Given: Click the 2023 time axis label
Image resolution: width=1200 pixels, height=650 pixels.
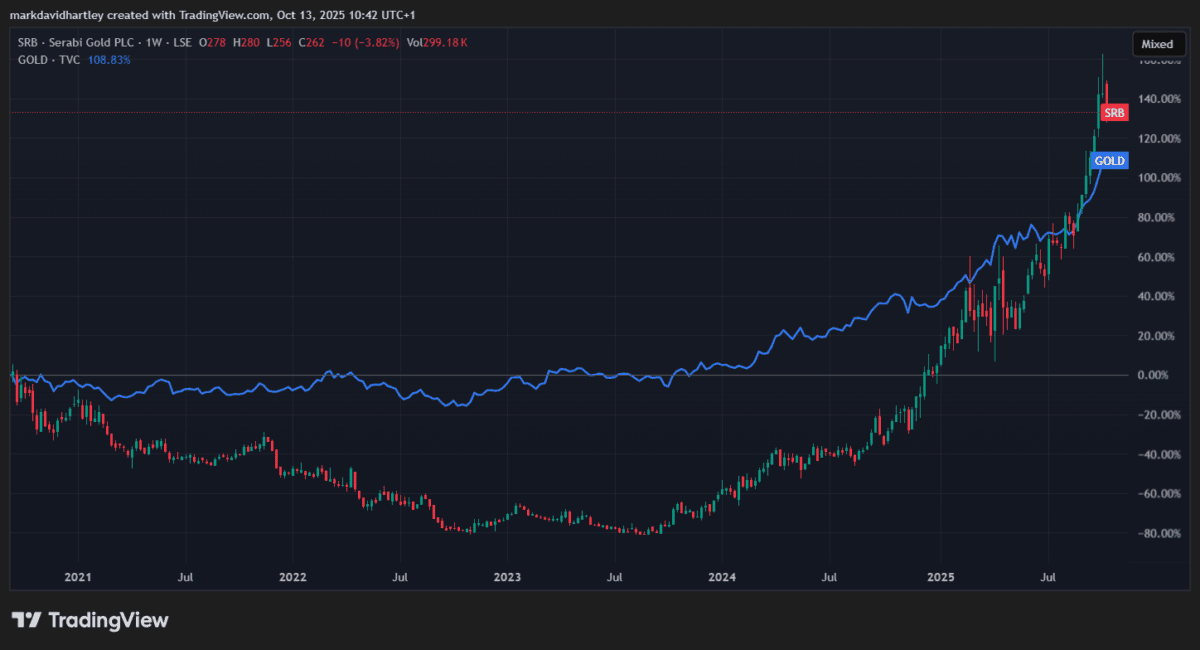Looking at the screenshot, I should coord(508,577).
